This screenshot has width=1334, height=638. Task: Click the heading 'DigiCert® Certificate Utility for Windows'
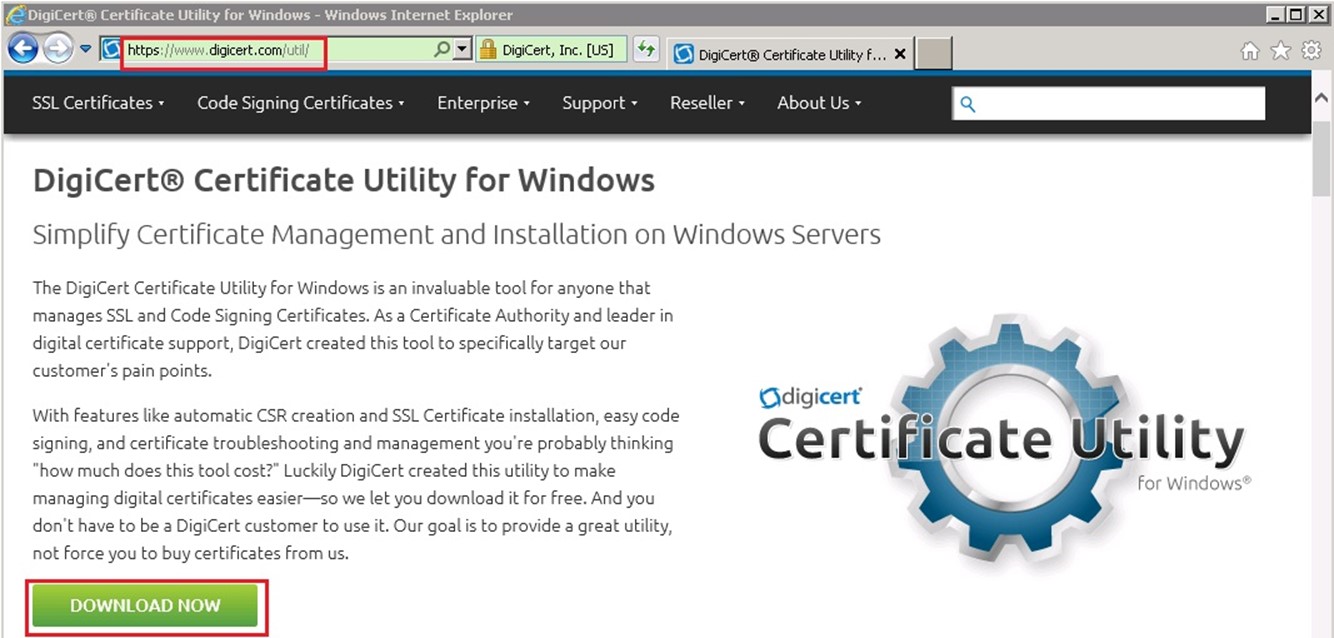tap(344, 181)
